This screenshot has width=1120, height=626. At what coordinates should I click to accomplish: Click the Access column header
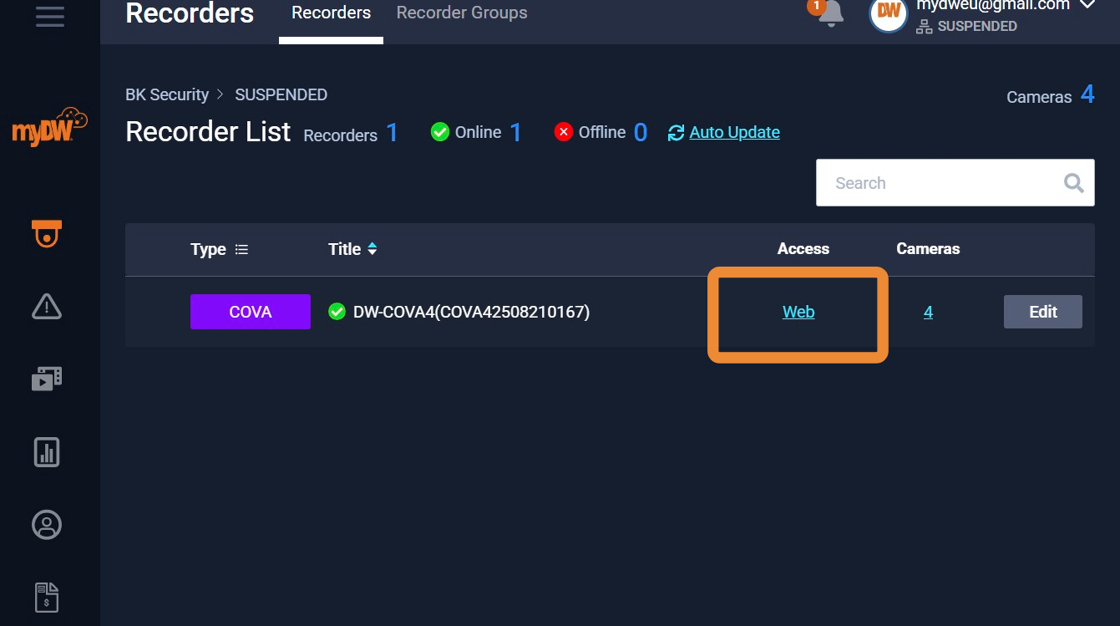coord(803,249)
